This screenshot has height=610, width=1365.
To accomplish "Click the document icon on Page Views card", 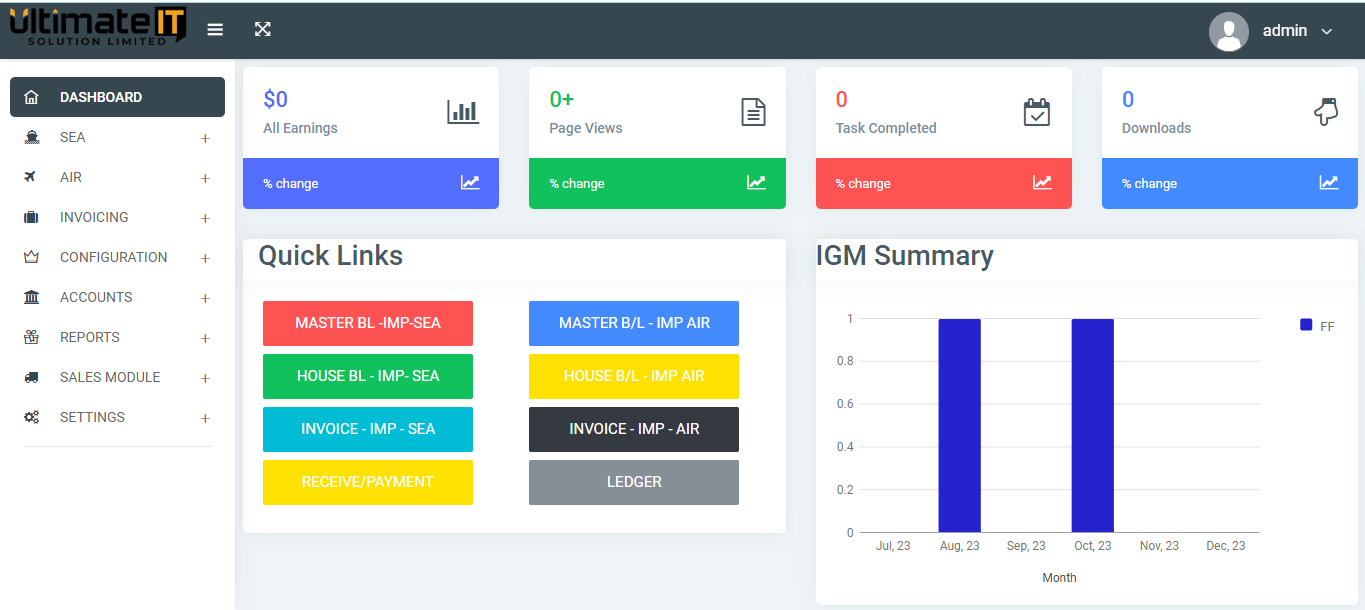I will point(753,112).
